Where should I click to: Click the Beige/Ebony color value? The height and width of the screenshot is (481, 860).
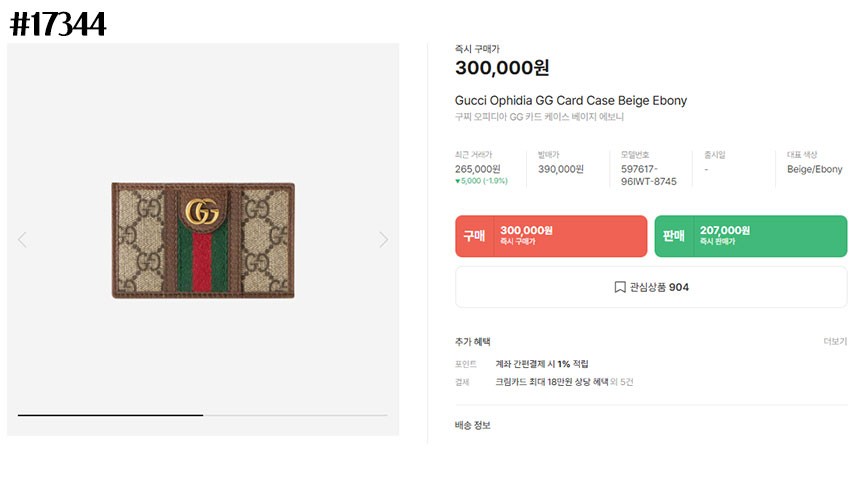[814, 169]
